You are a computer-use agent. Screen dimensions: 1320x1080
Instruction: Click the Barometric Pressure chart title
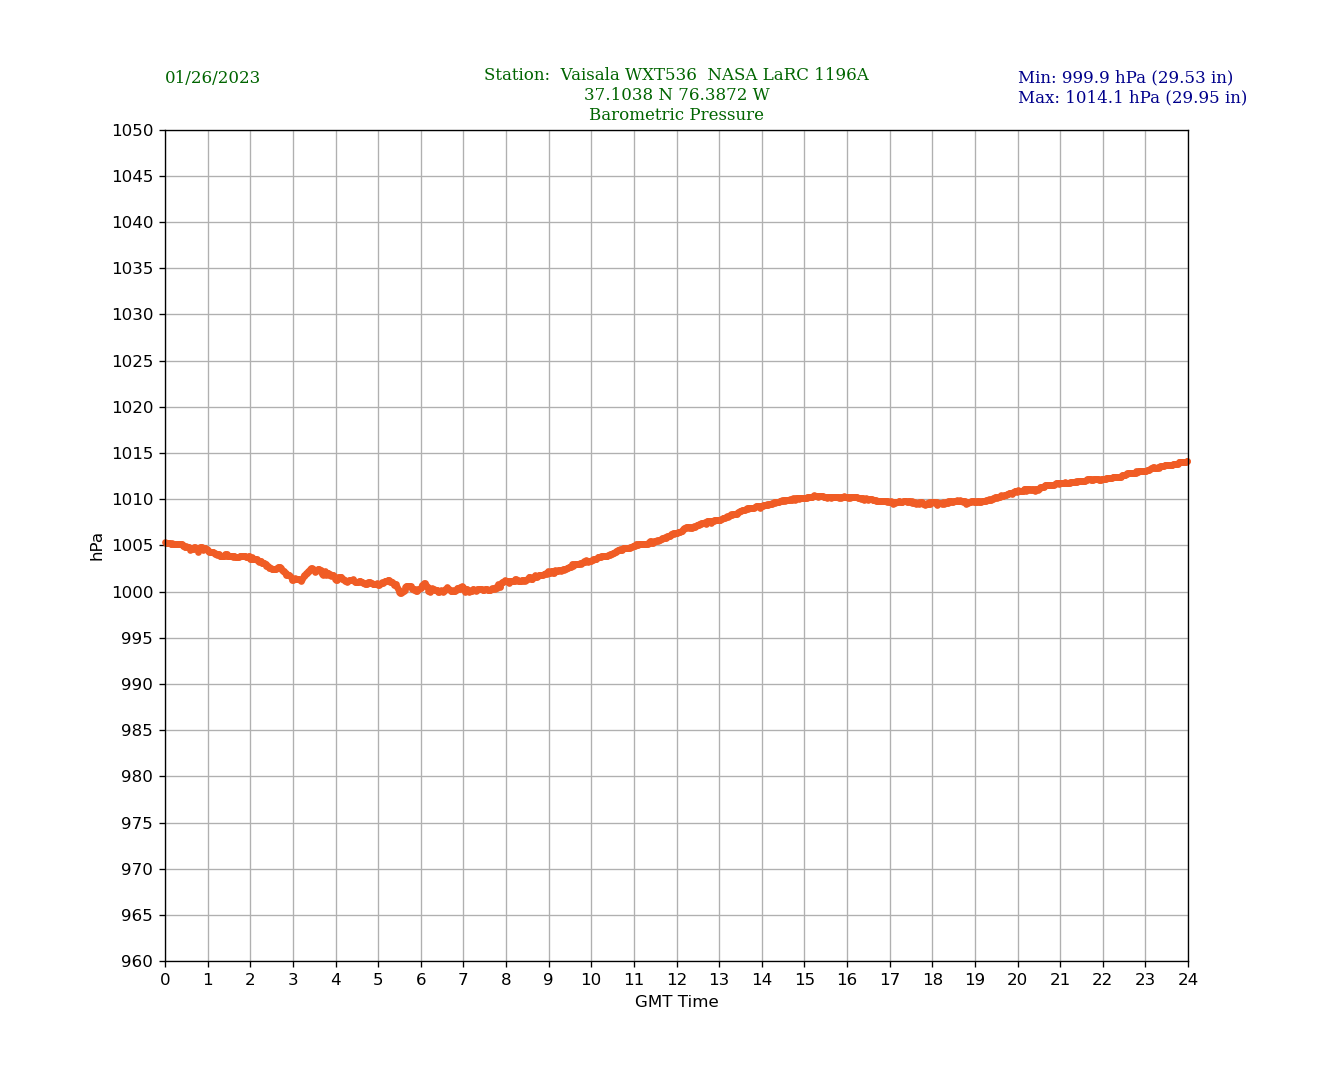(x=676, y=115)
